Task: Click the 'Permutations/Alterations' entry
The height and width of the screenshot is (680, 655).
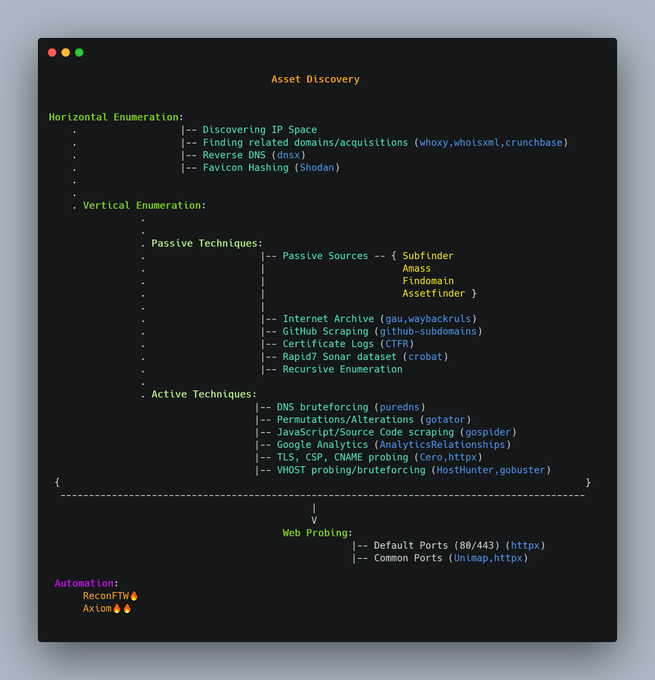Action: 345,420
